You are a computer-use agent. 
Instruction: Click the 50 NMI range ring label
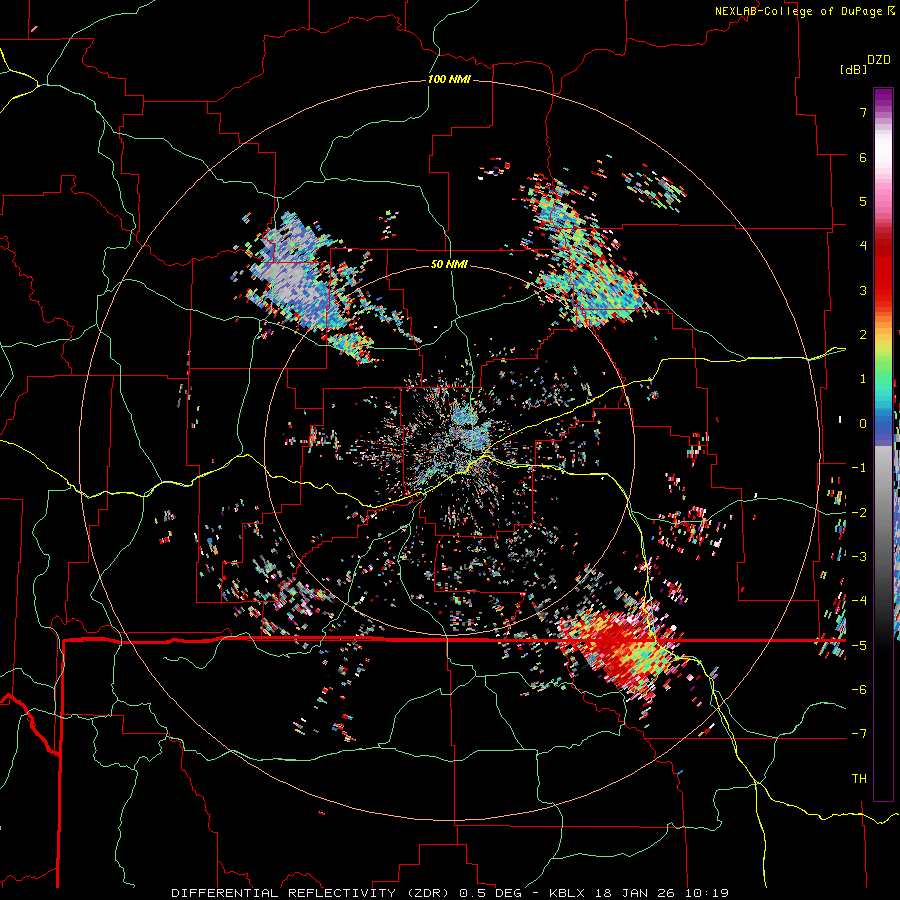449,264
